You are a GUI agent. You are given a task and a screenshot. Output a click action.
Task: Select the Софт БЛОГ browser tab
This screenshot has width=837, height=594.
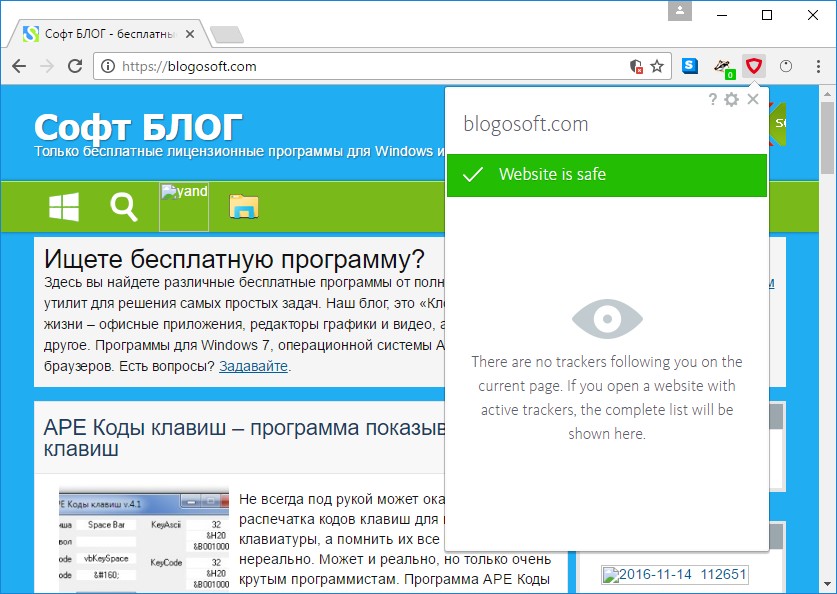point(109,34)
